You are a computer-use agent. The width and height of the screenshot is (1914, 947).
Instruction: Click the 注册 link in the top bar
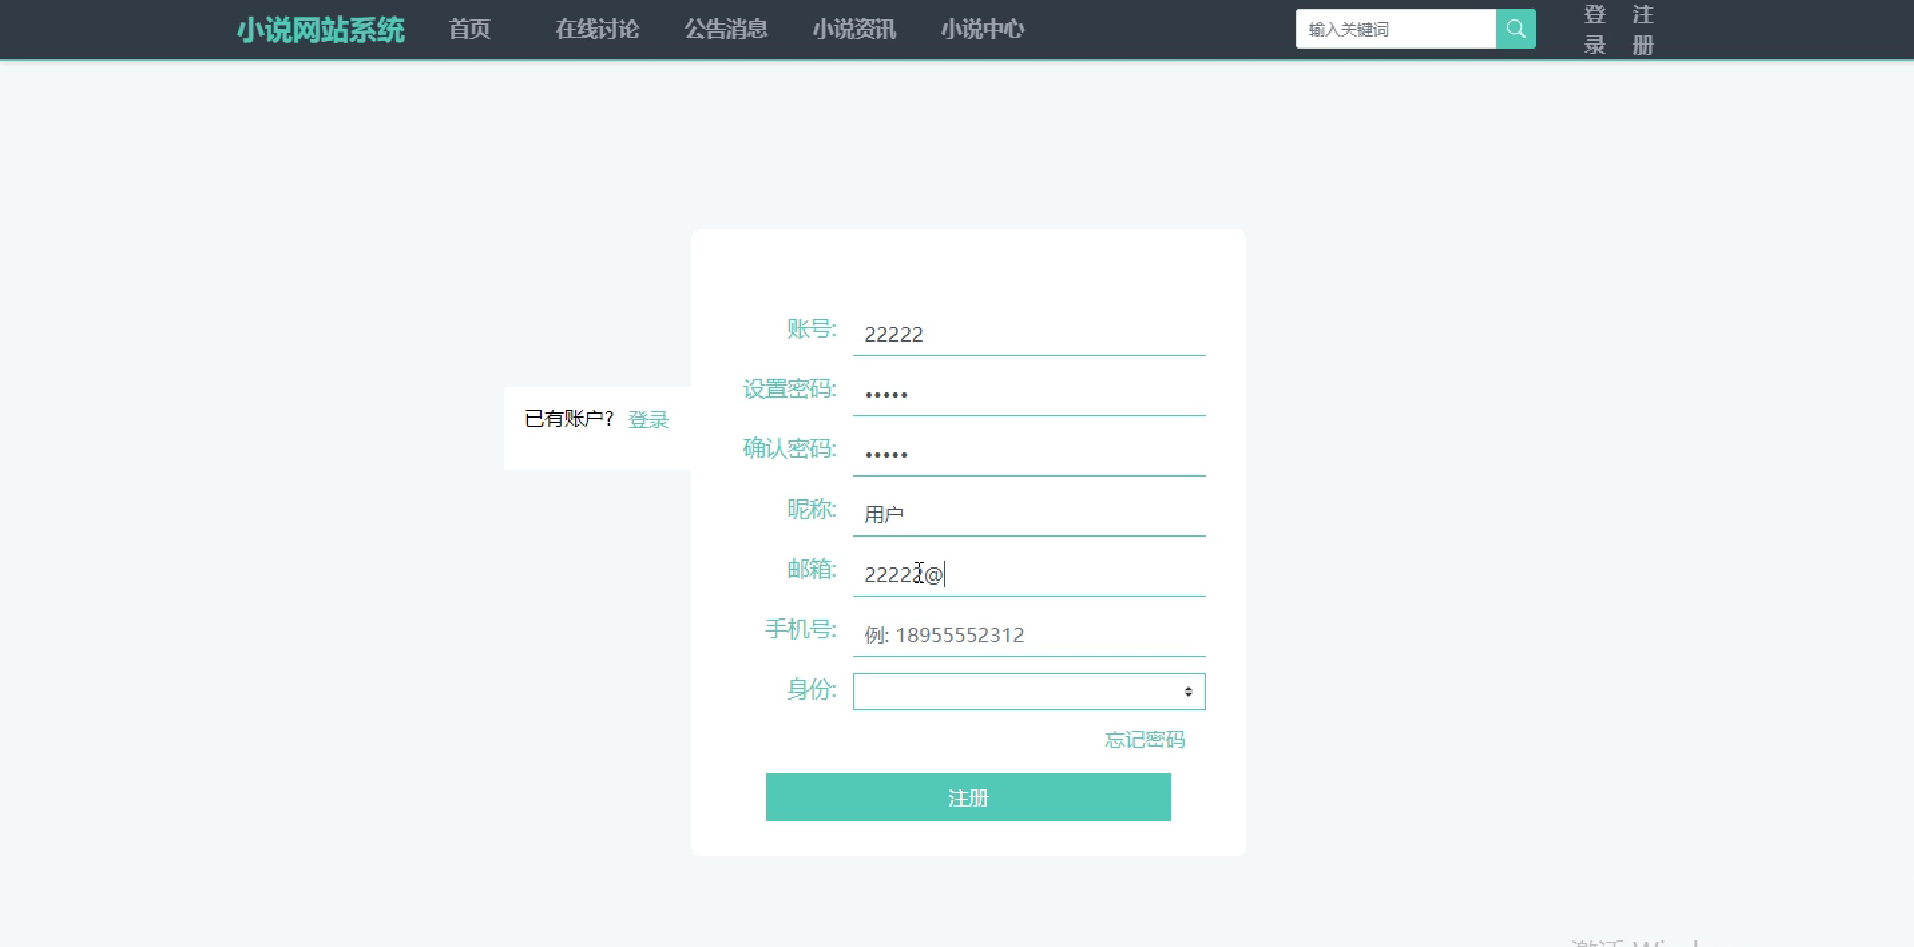coord(1643,29)
